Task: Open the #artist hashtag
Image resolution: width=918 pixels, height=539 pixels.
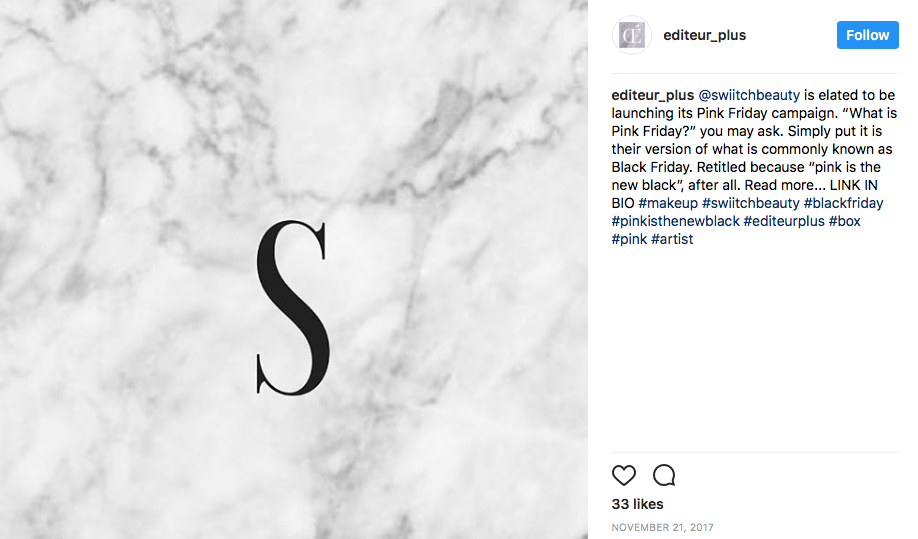Action: [672, 239]
